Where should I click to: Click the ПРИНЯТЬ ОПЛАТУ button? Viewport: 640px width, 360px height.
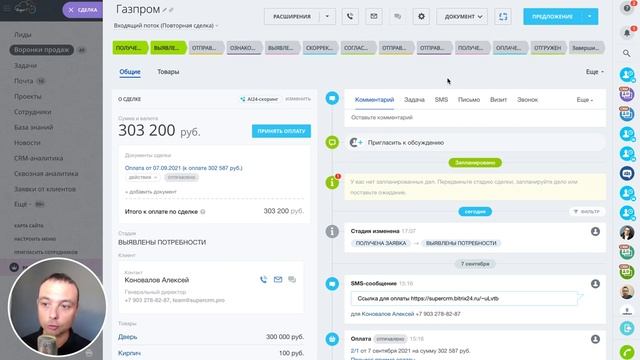pos(281,131)
